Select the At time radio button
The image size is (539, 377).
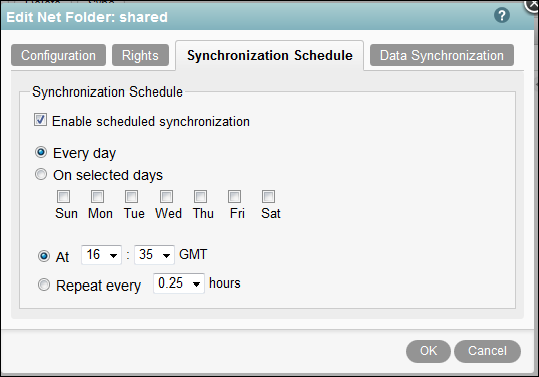(x=44, y=256)
